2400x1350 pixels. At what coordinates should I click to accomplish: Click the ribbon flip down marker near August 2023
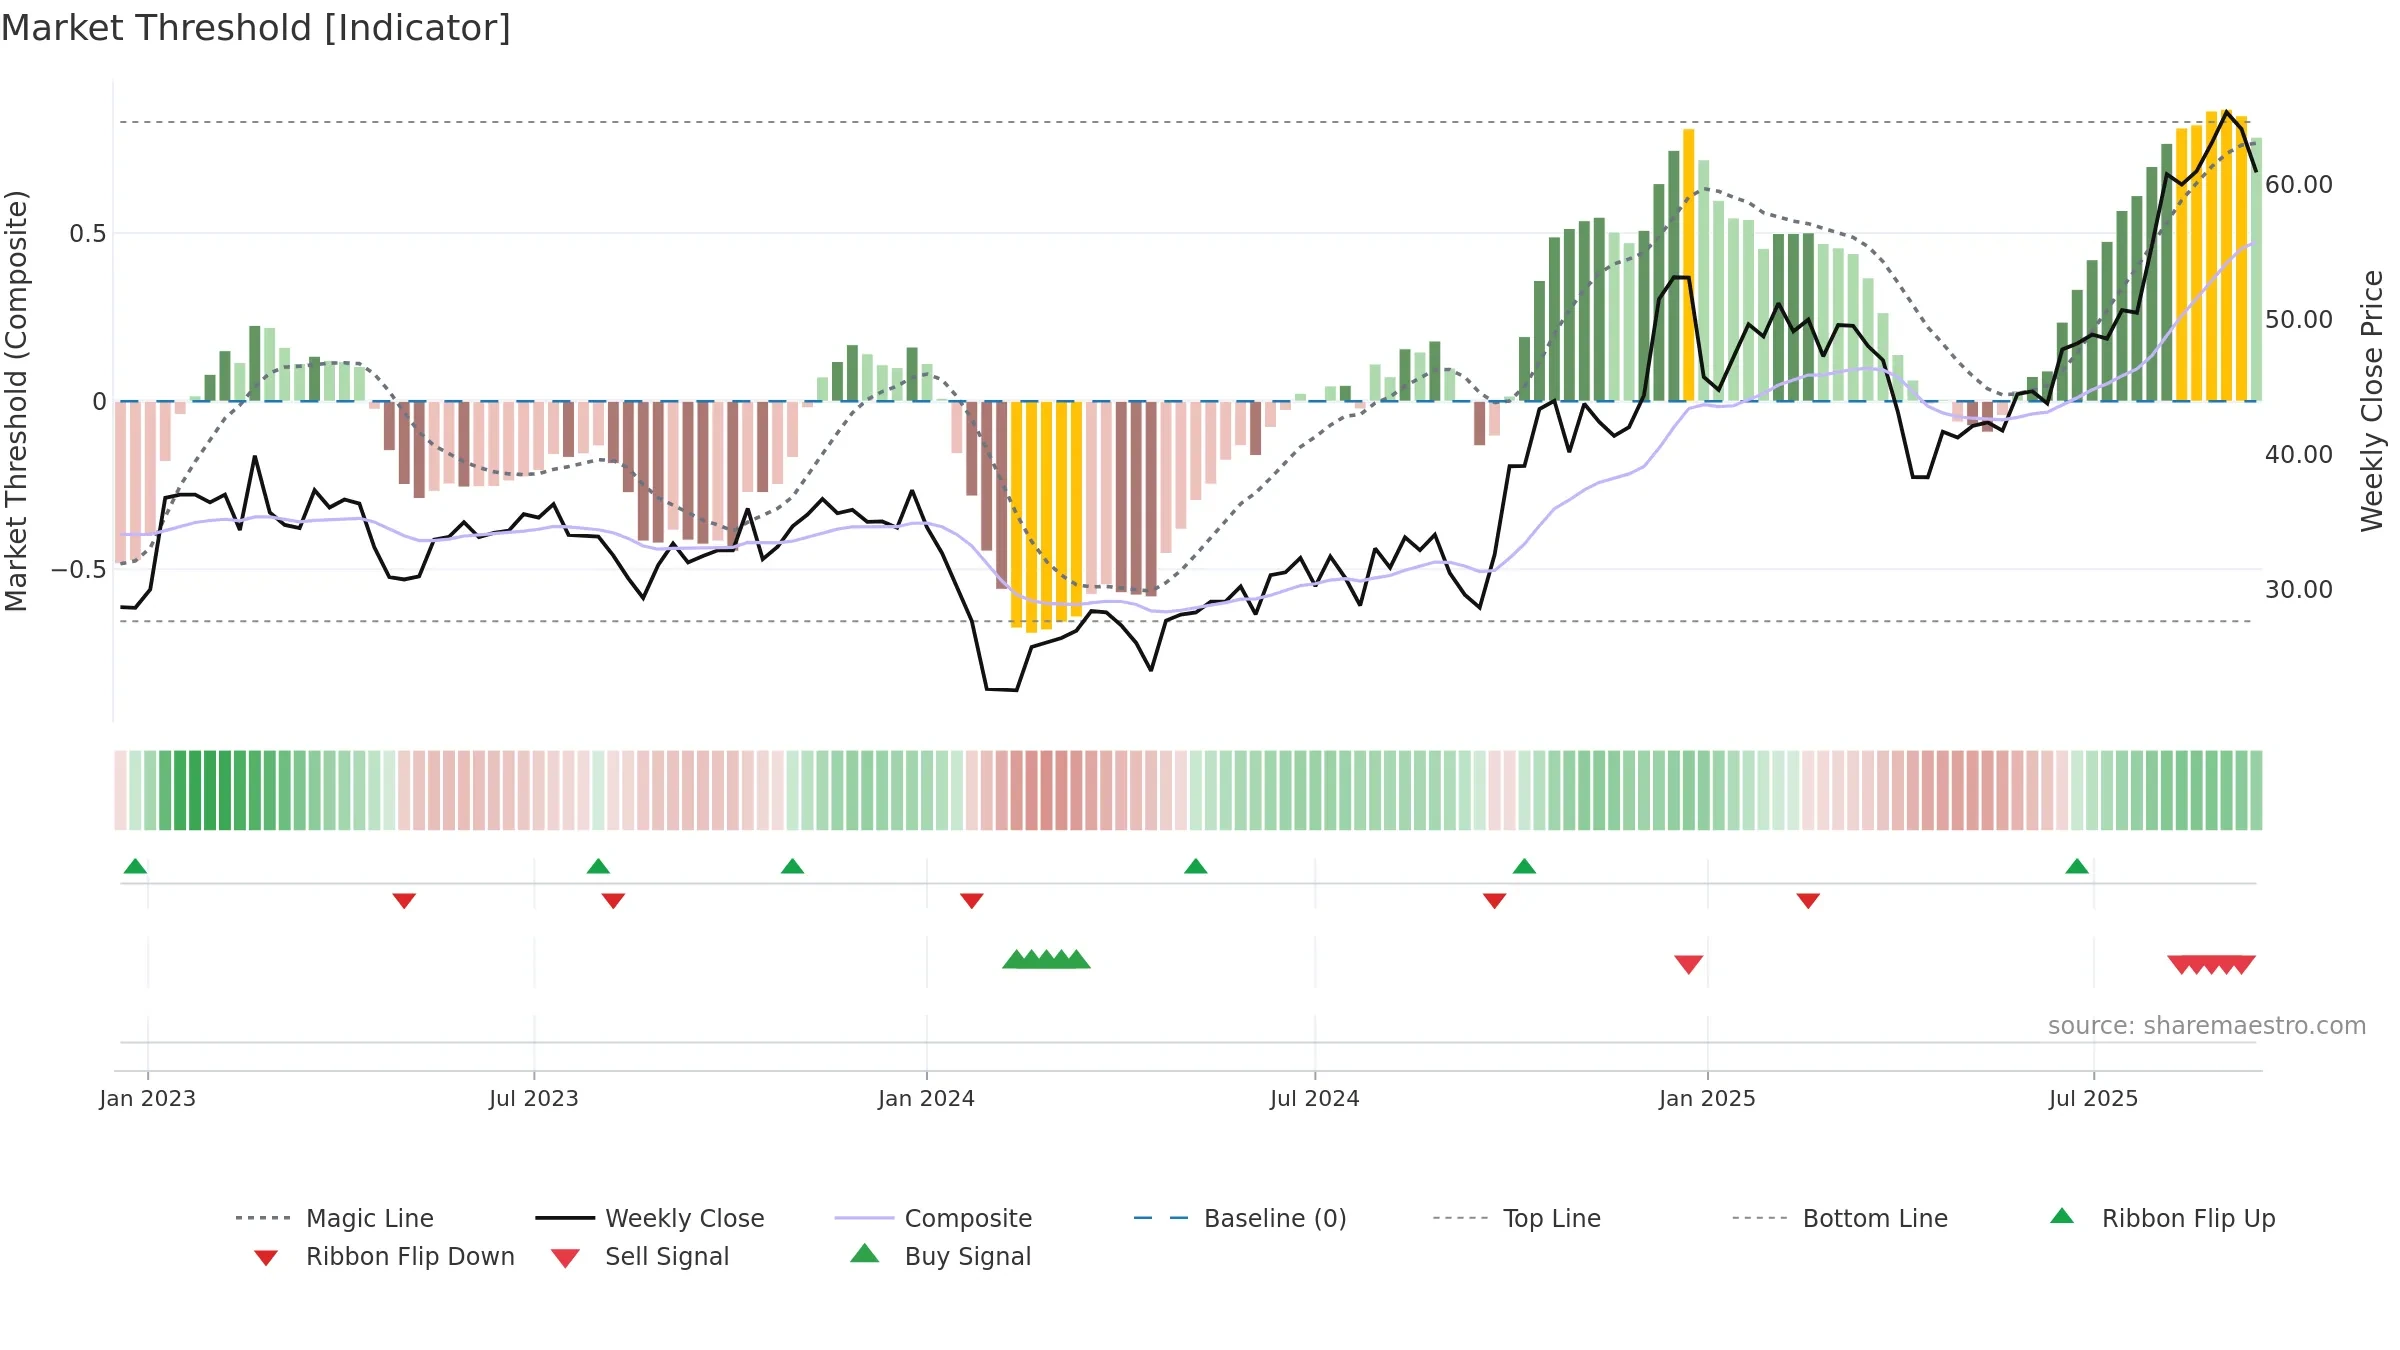click(613, 901)
